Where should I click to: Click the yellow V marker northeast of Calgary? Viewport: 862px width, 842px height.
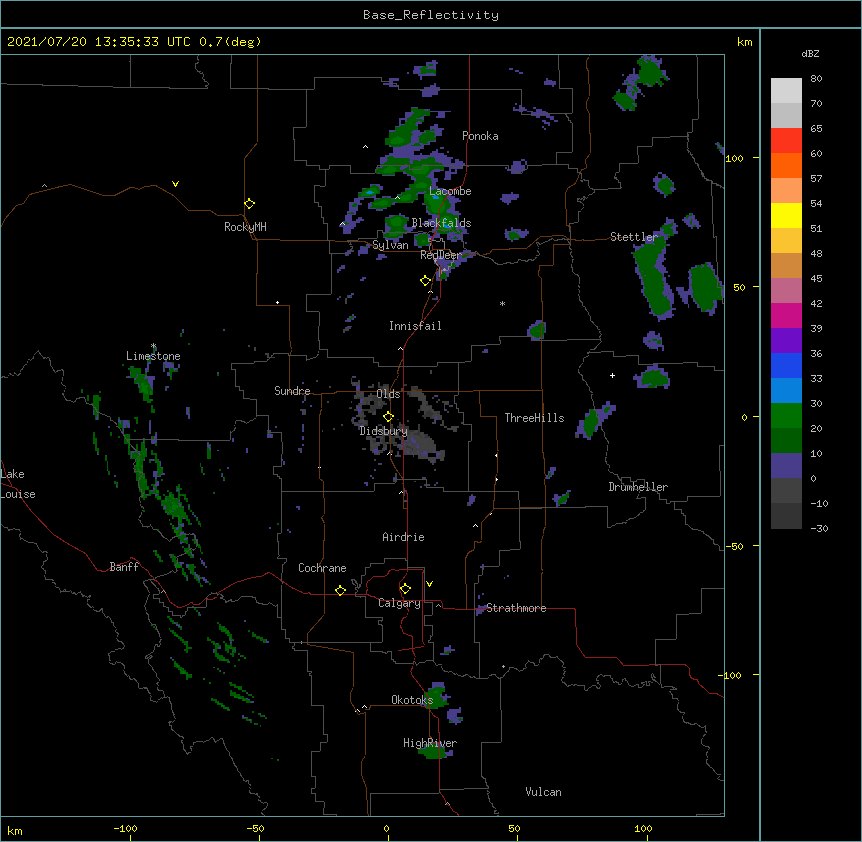point(429,584)
